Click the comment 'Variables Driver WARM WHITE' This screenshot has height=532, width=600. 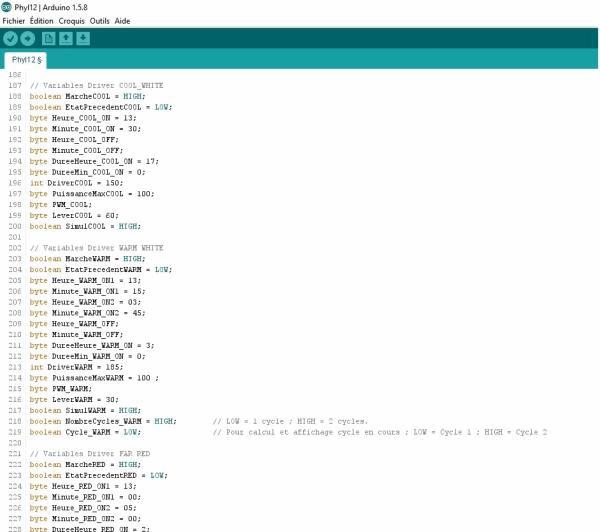96,248
